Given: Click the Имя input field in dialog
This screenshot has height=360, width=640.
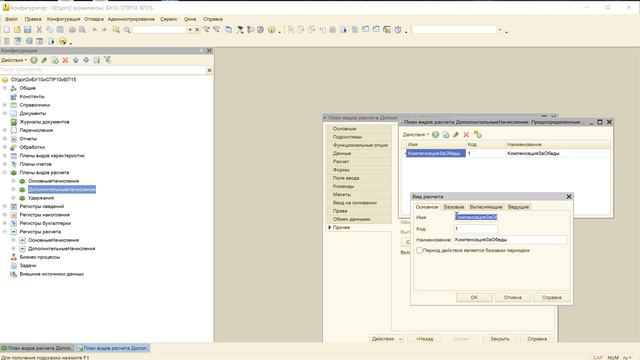Looking at the screenshot, I should (x=476, y=217).
